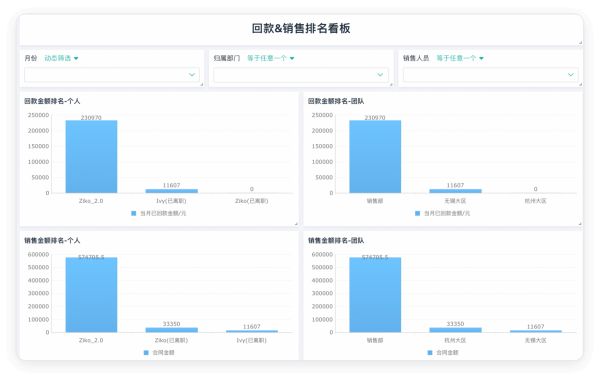Click the 11607 Ivy bar in personal repayment chart
Image resolution: width=600 pixels, height=380 pixels.
click(171, 191)
